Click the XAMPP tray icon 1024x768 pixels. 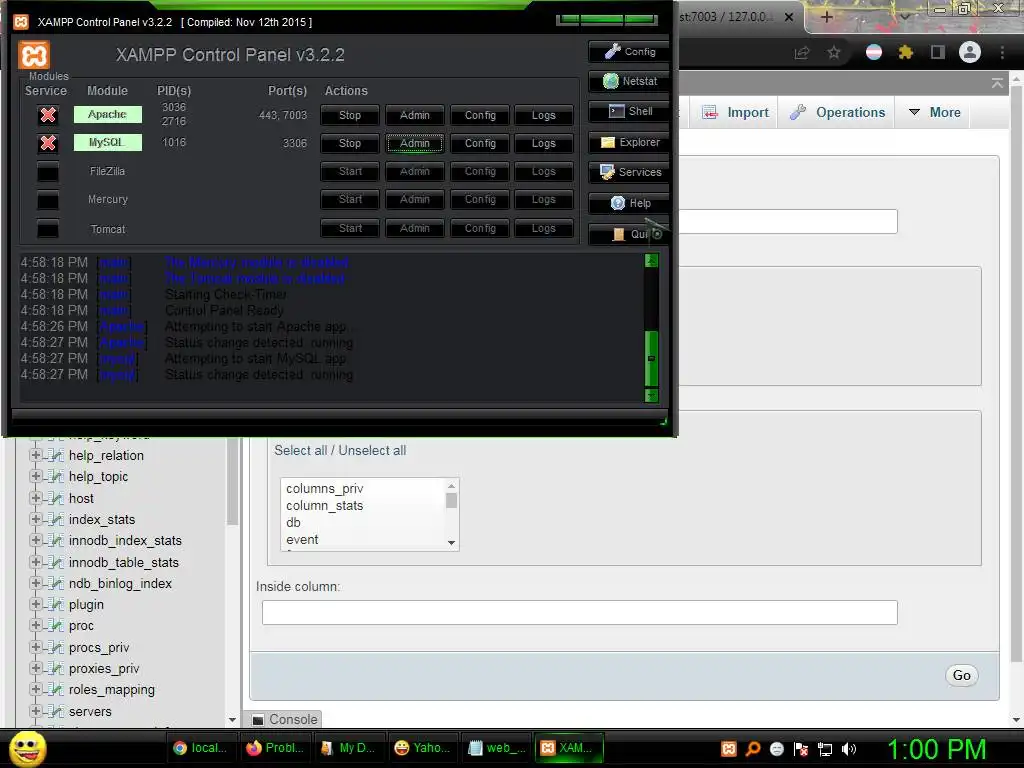729,749
